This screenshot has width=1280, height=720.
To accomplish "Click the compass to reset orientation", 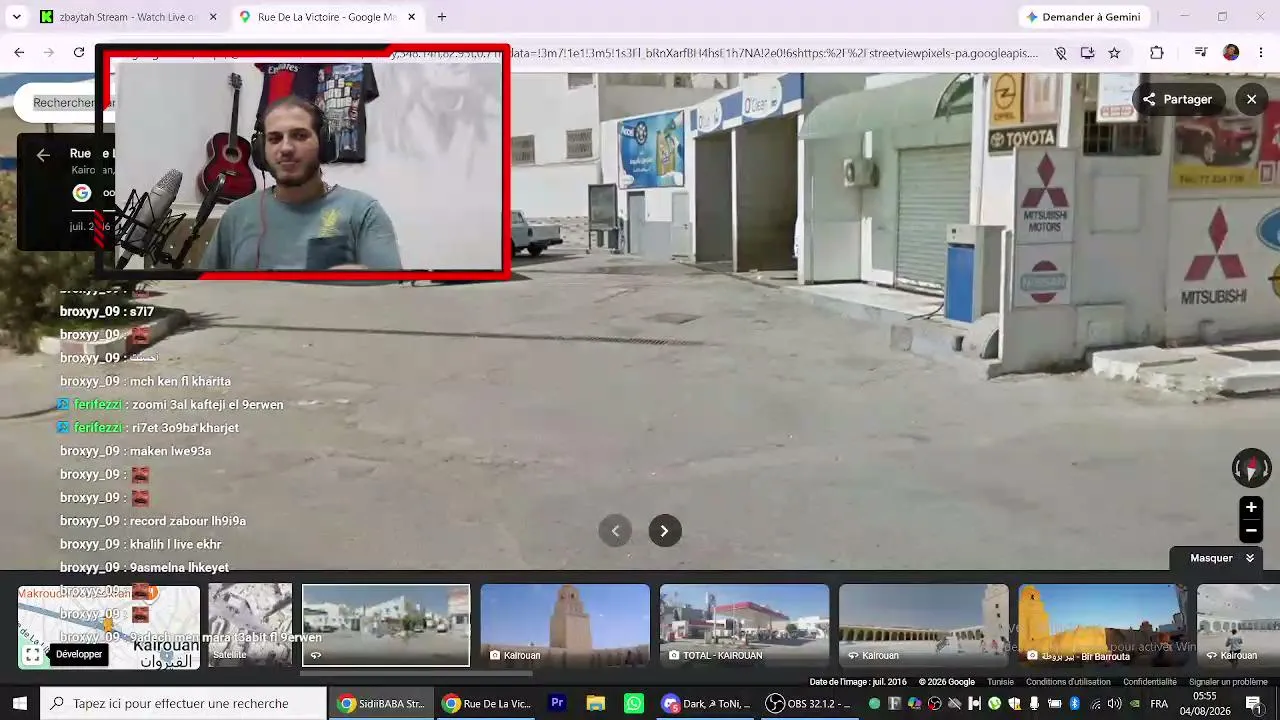I will coord(1251,468).
